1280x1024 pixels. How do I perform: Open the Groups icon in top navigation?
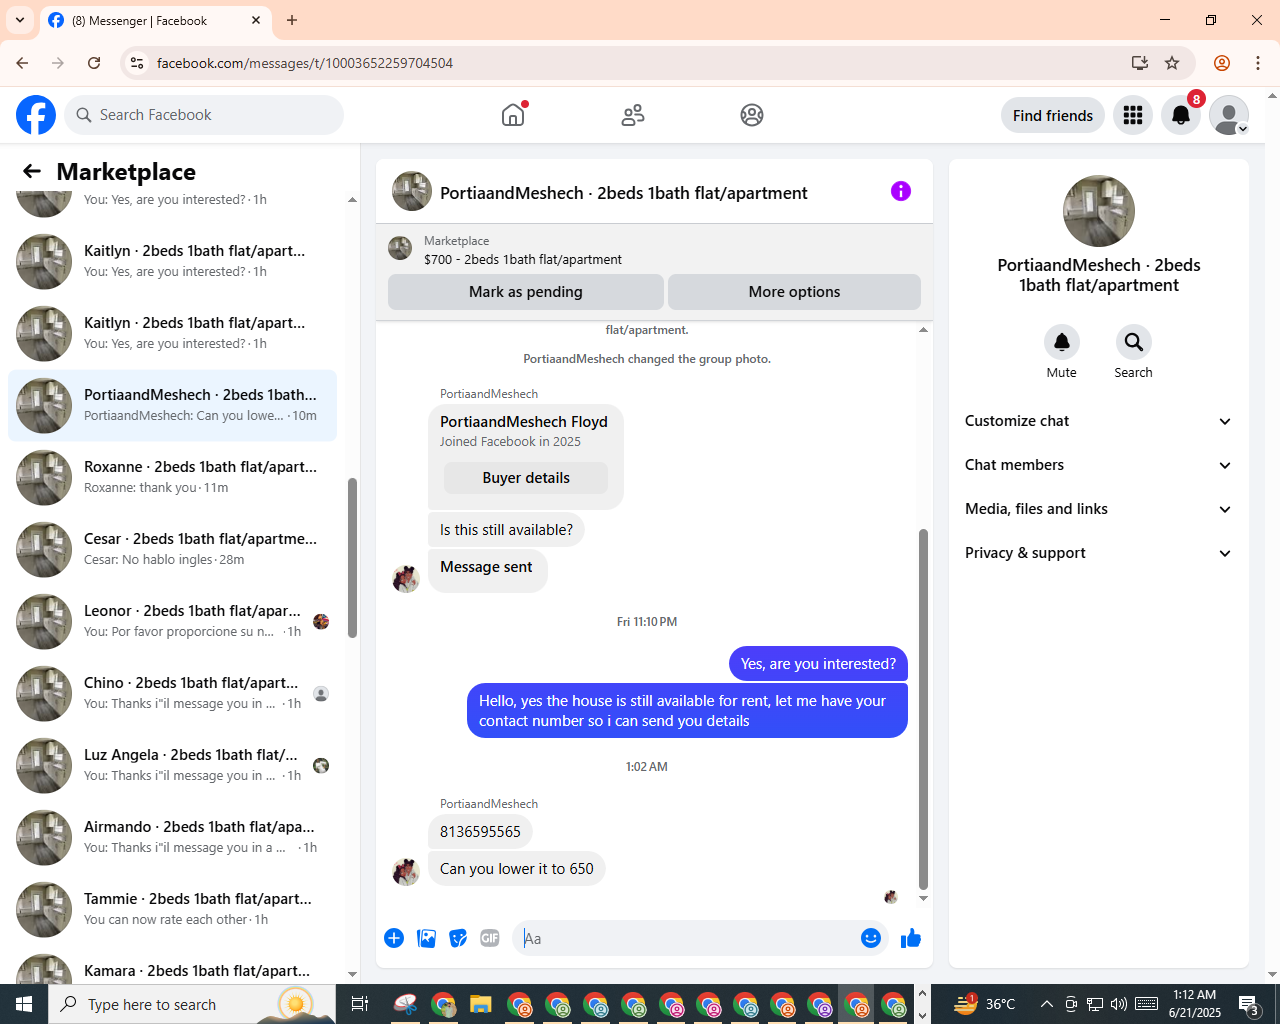[752, 115]
